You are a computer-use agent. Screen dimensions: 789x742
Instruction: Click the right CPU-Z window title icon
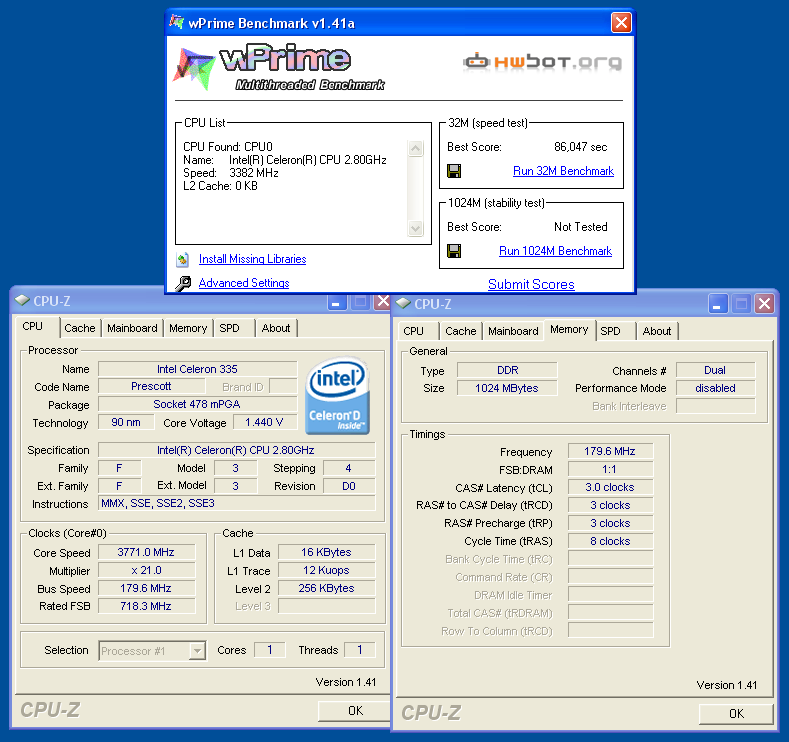[403, 303]
